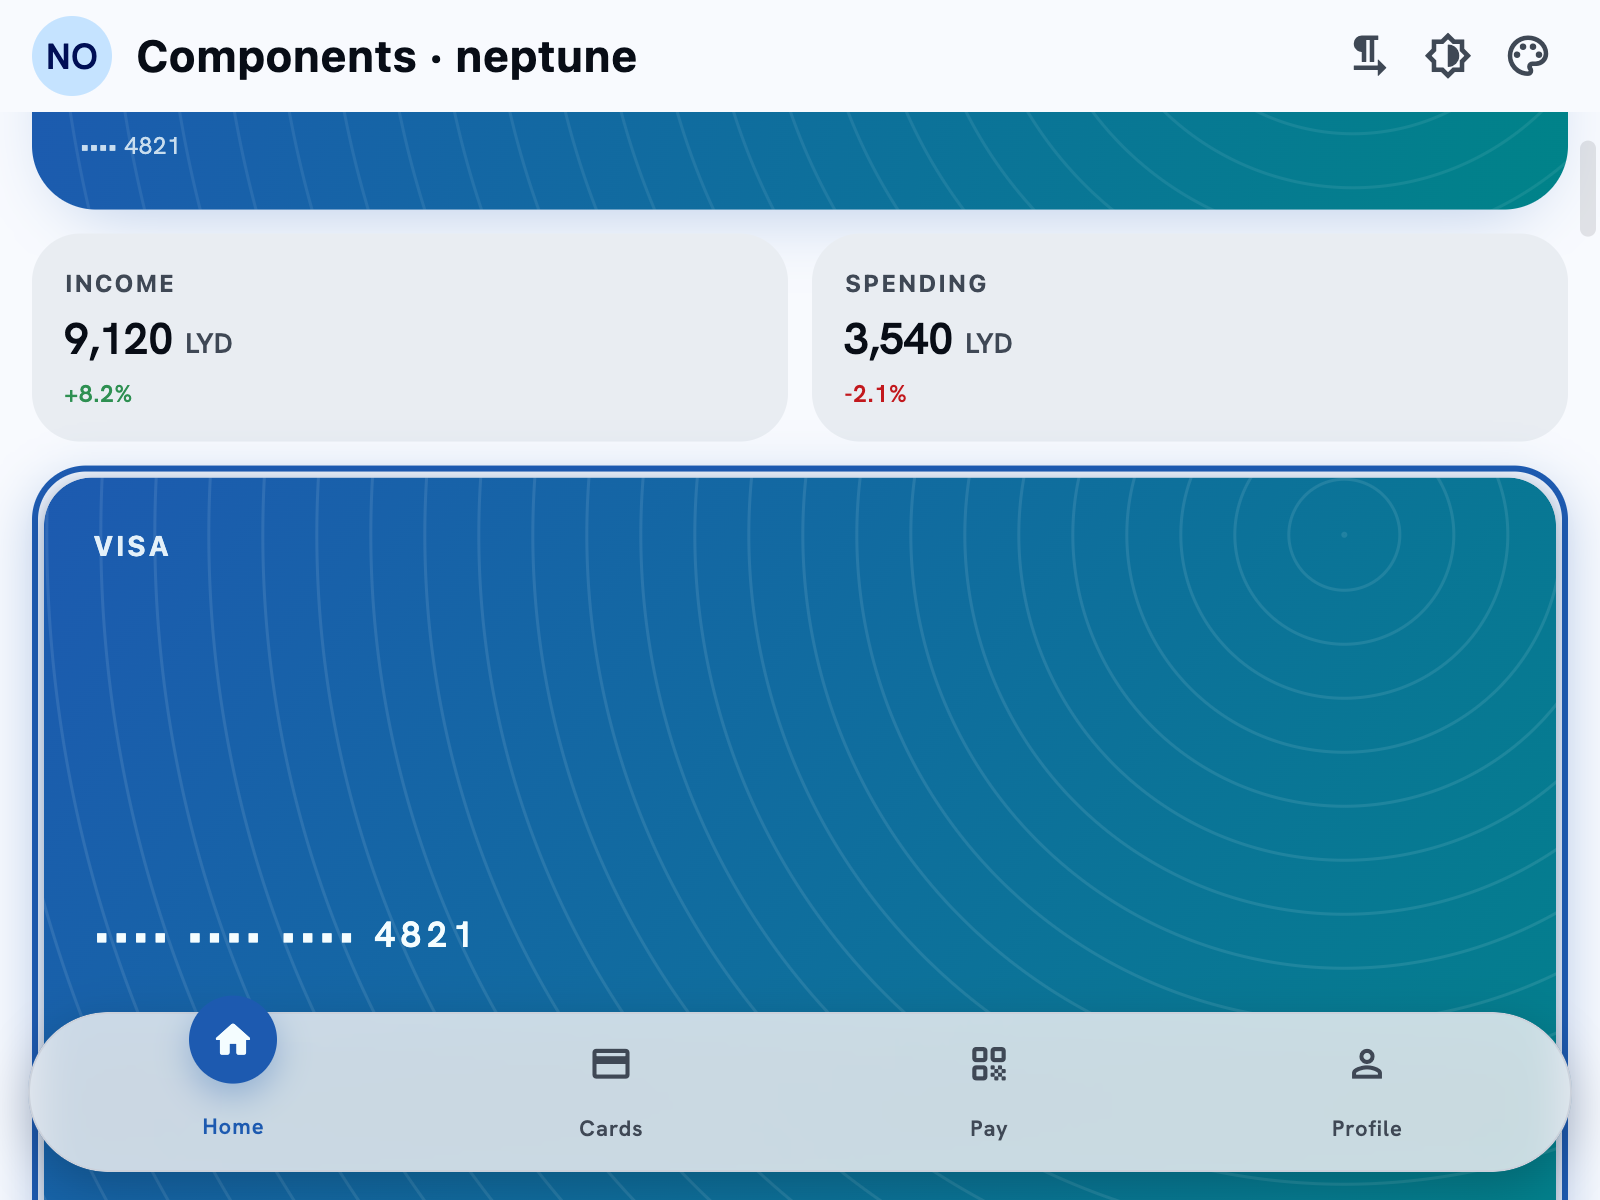This screenshot has height=1200, width=1600.
Task: Click the -2.1% spending change
Action: [875, 394]
